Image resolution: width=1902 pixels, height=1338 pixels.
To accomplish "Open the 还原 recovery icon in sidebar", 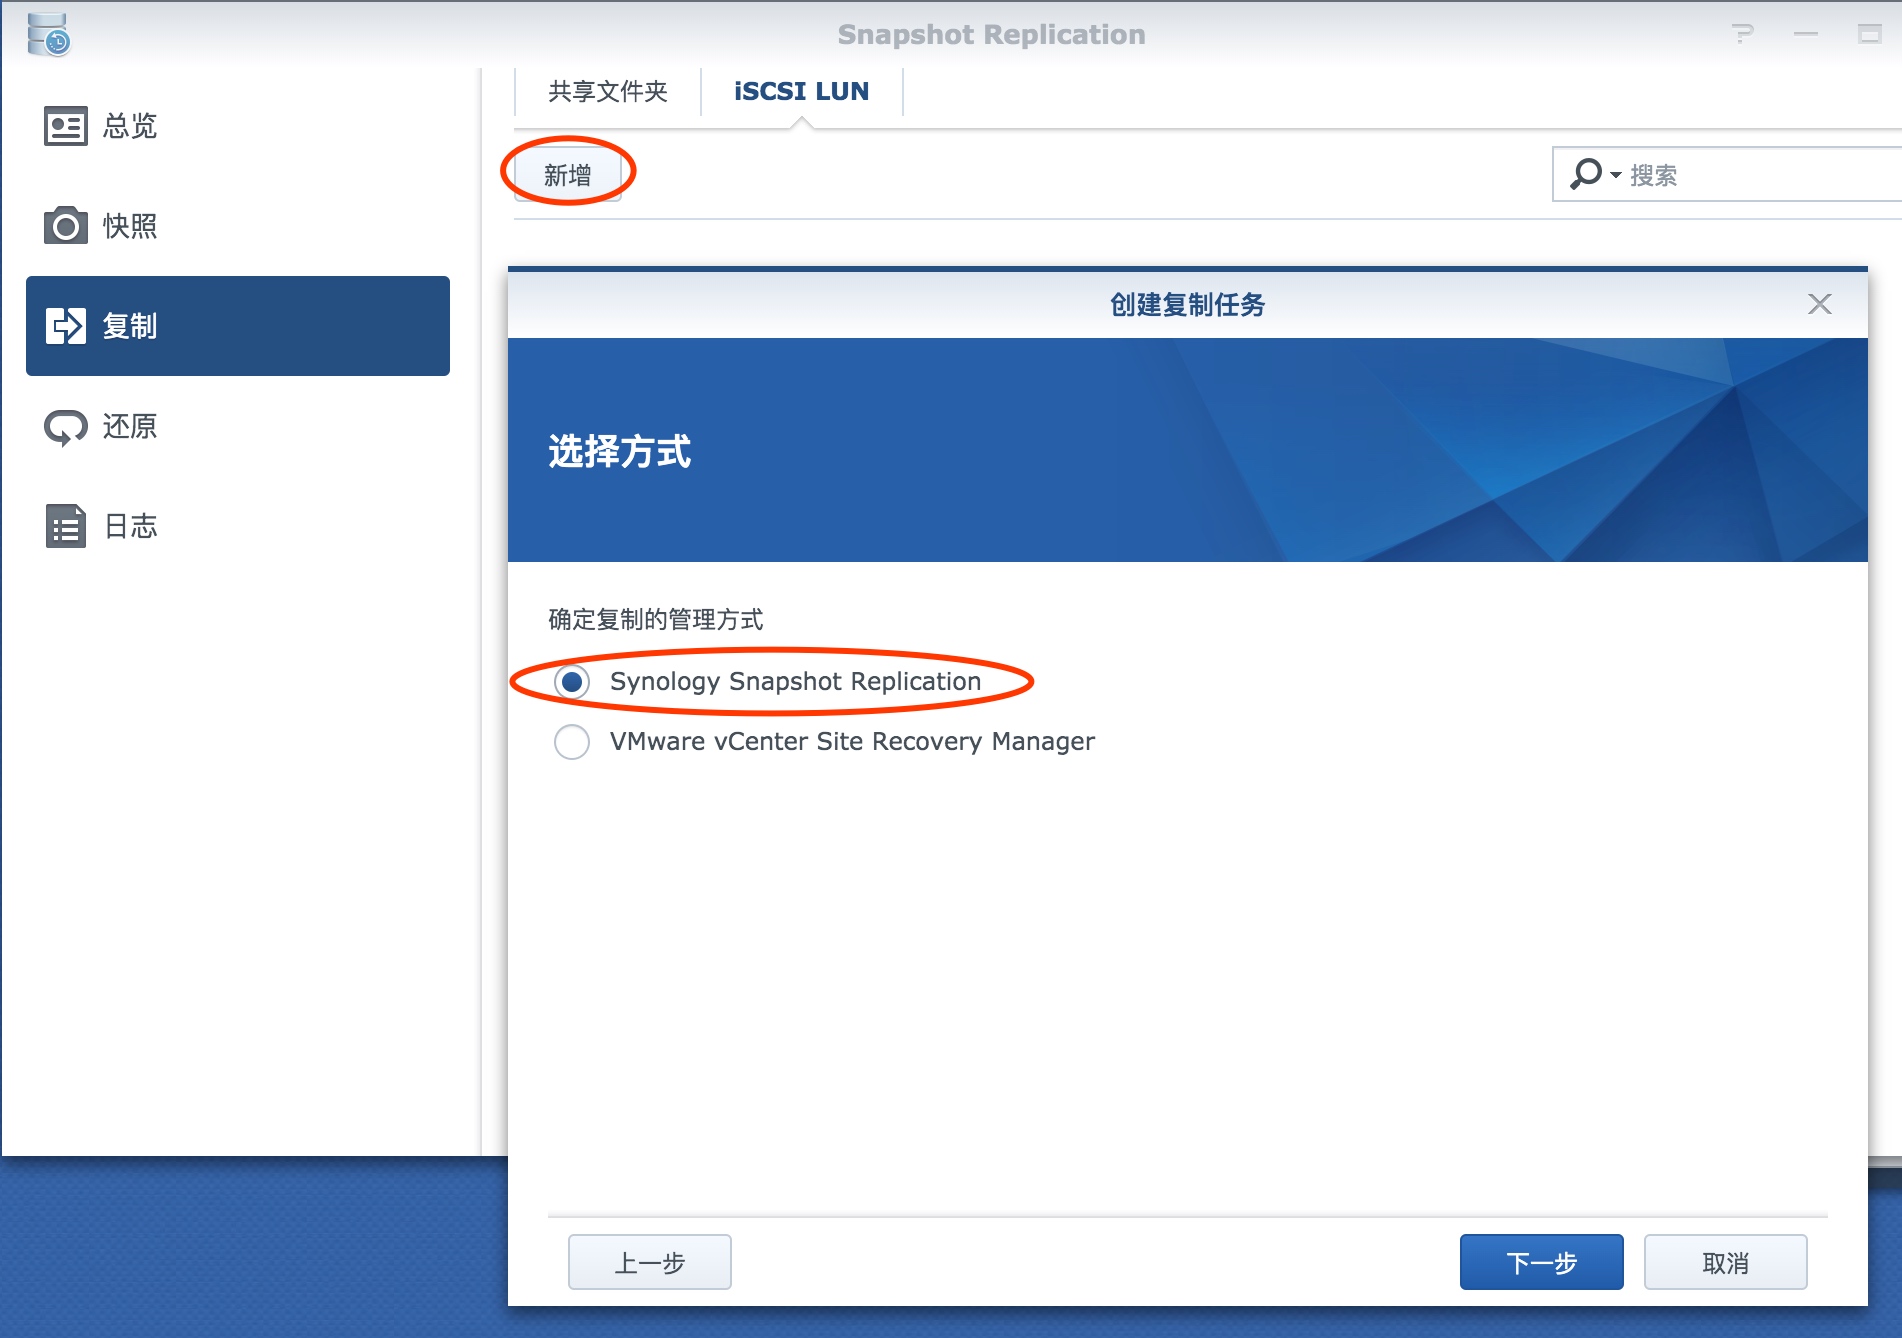I will (x=66, y=427).
